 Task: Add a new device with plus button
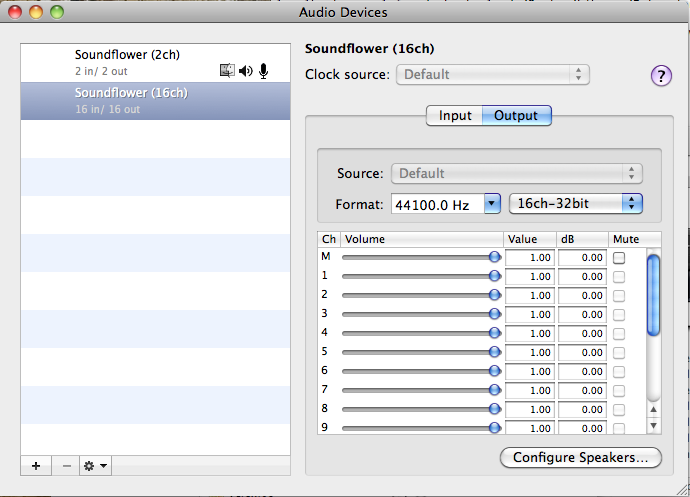36,466
